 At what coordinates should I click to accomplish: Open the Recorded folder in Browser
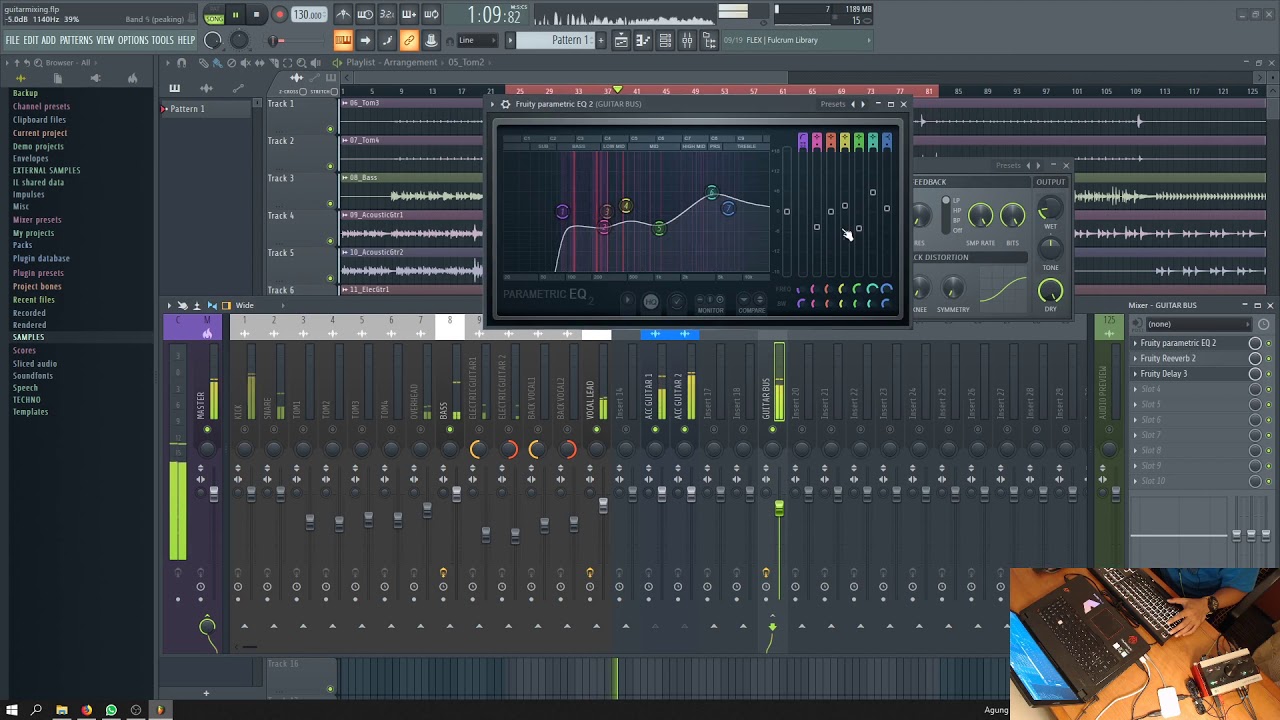pos(29,313)
